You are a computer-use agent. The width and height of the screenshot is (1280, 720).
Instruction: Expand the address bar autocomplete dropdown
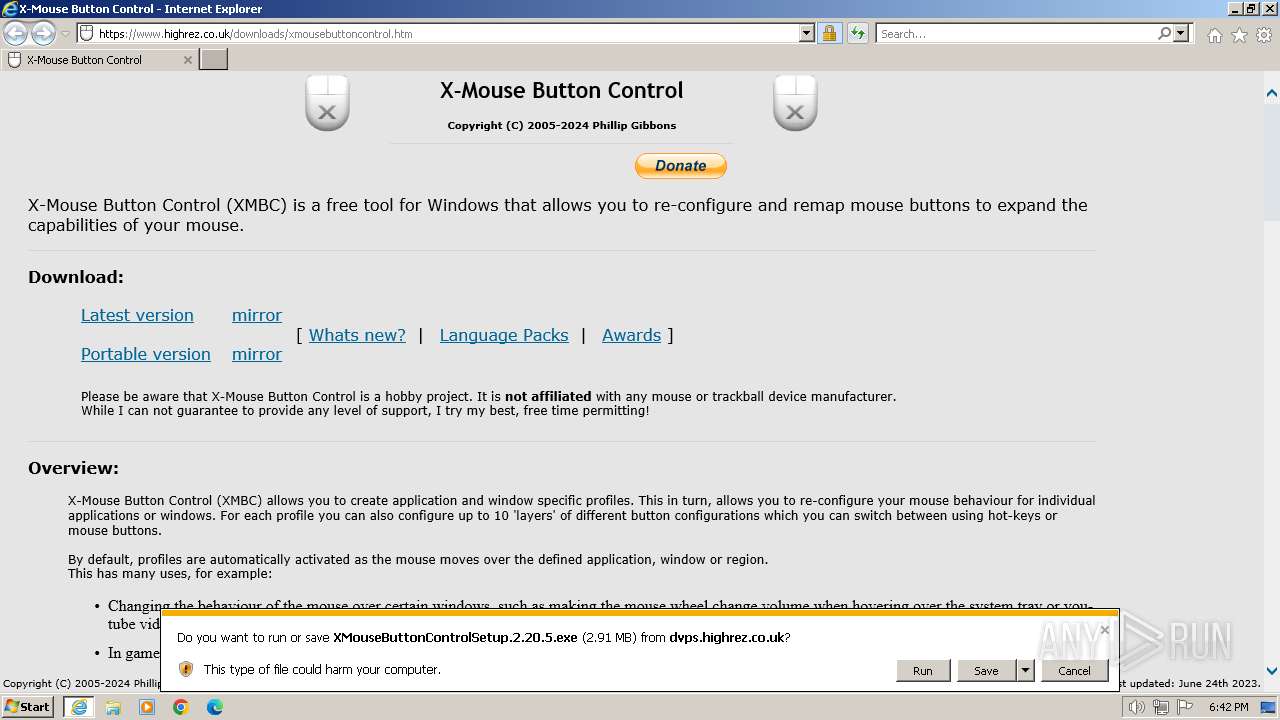[807, 33]
